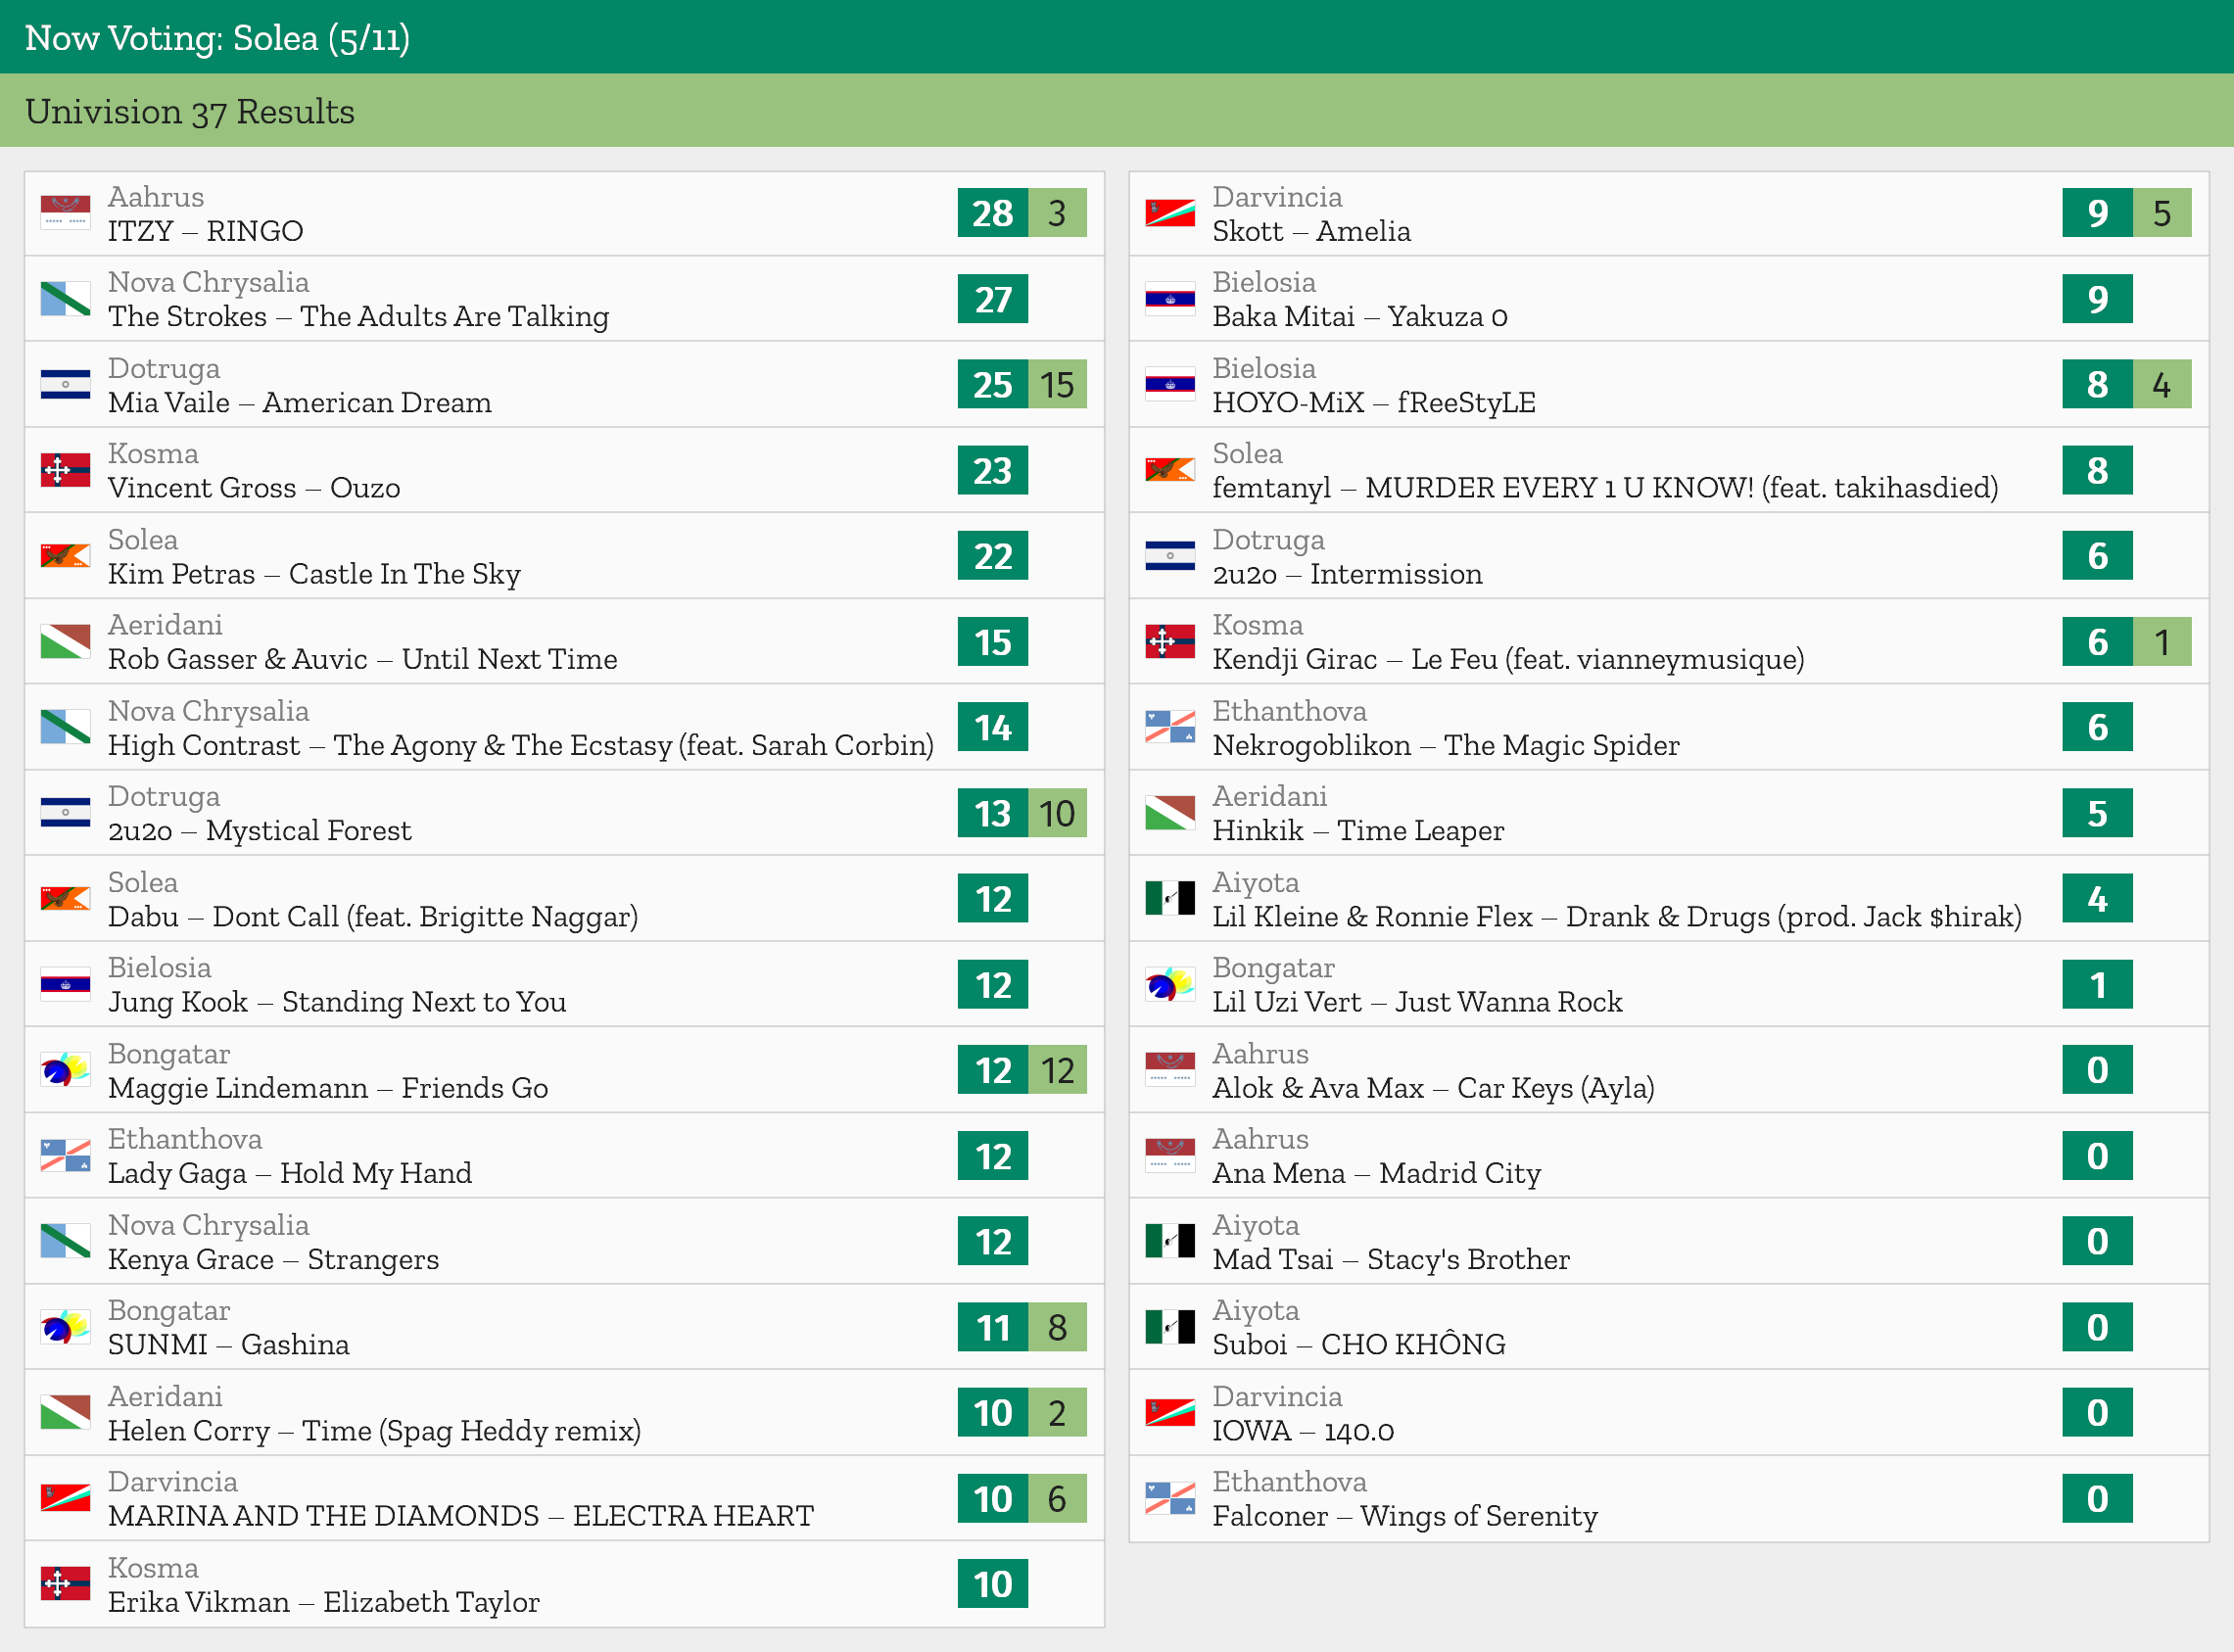Click the song title Nekrogoblikon – The Magic Spider
The height and width of the screenshot is (1652, 2234).
tap(1446, 745)
